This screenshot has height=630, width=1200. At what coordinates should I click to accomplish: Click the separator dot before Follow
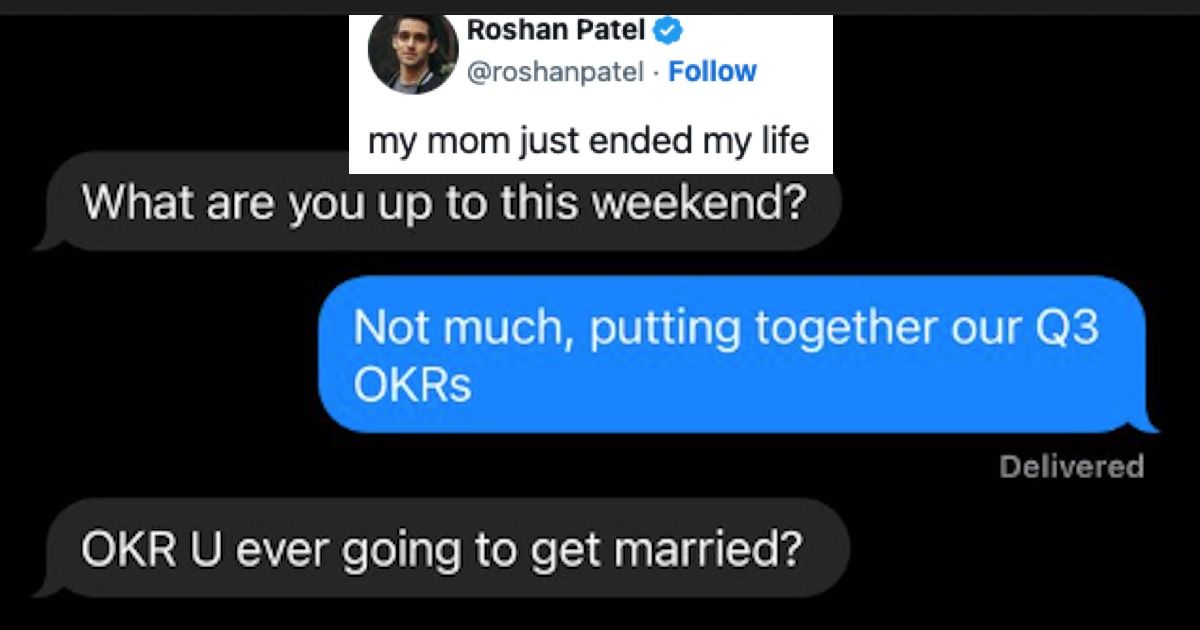[655, 72]
